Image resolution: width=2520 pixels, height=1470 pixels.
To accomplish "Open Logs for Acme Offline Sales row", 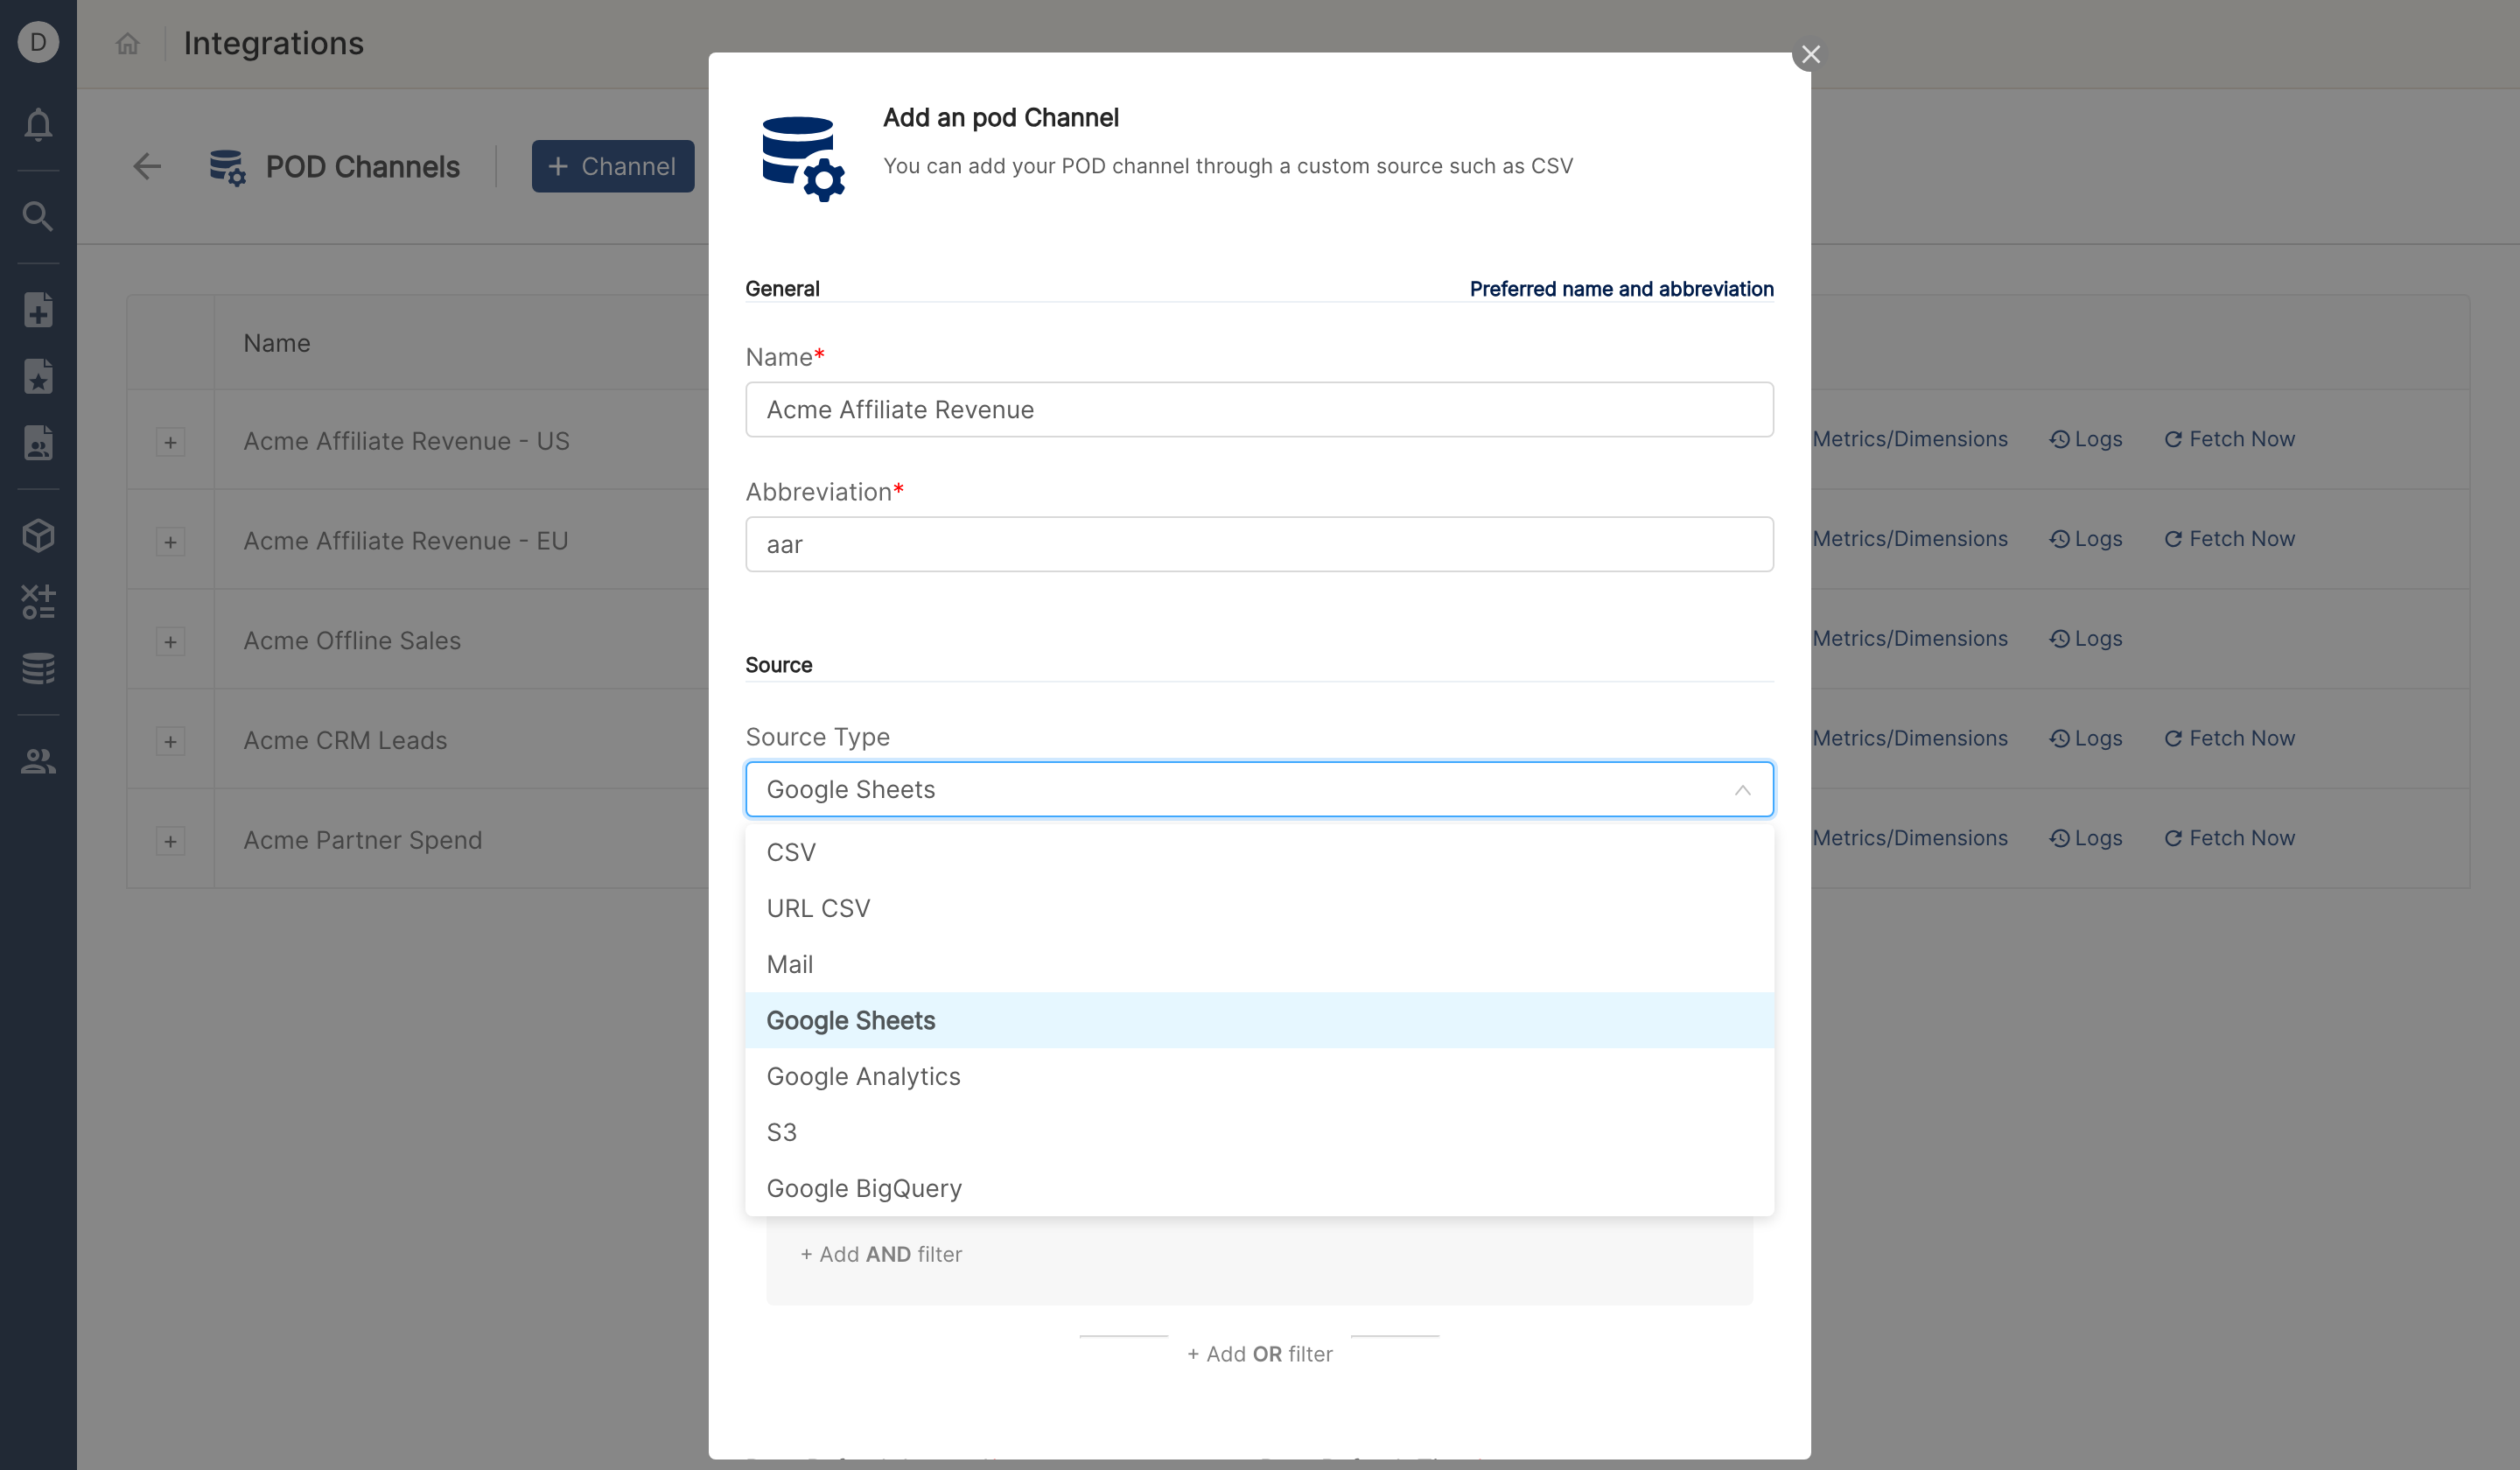I will click(2086, 638).
